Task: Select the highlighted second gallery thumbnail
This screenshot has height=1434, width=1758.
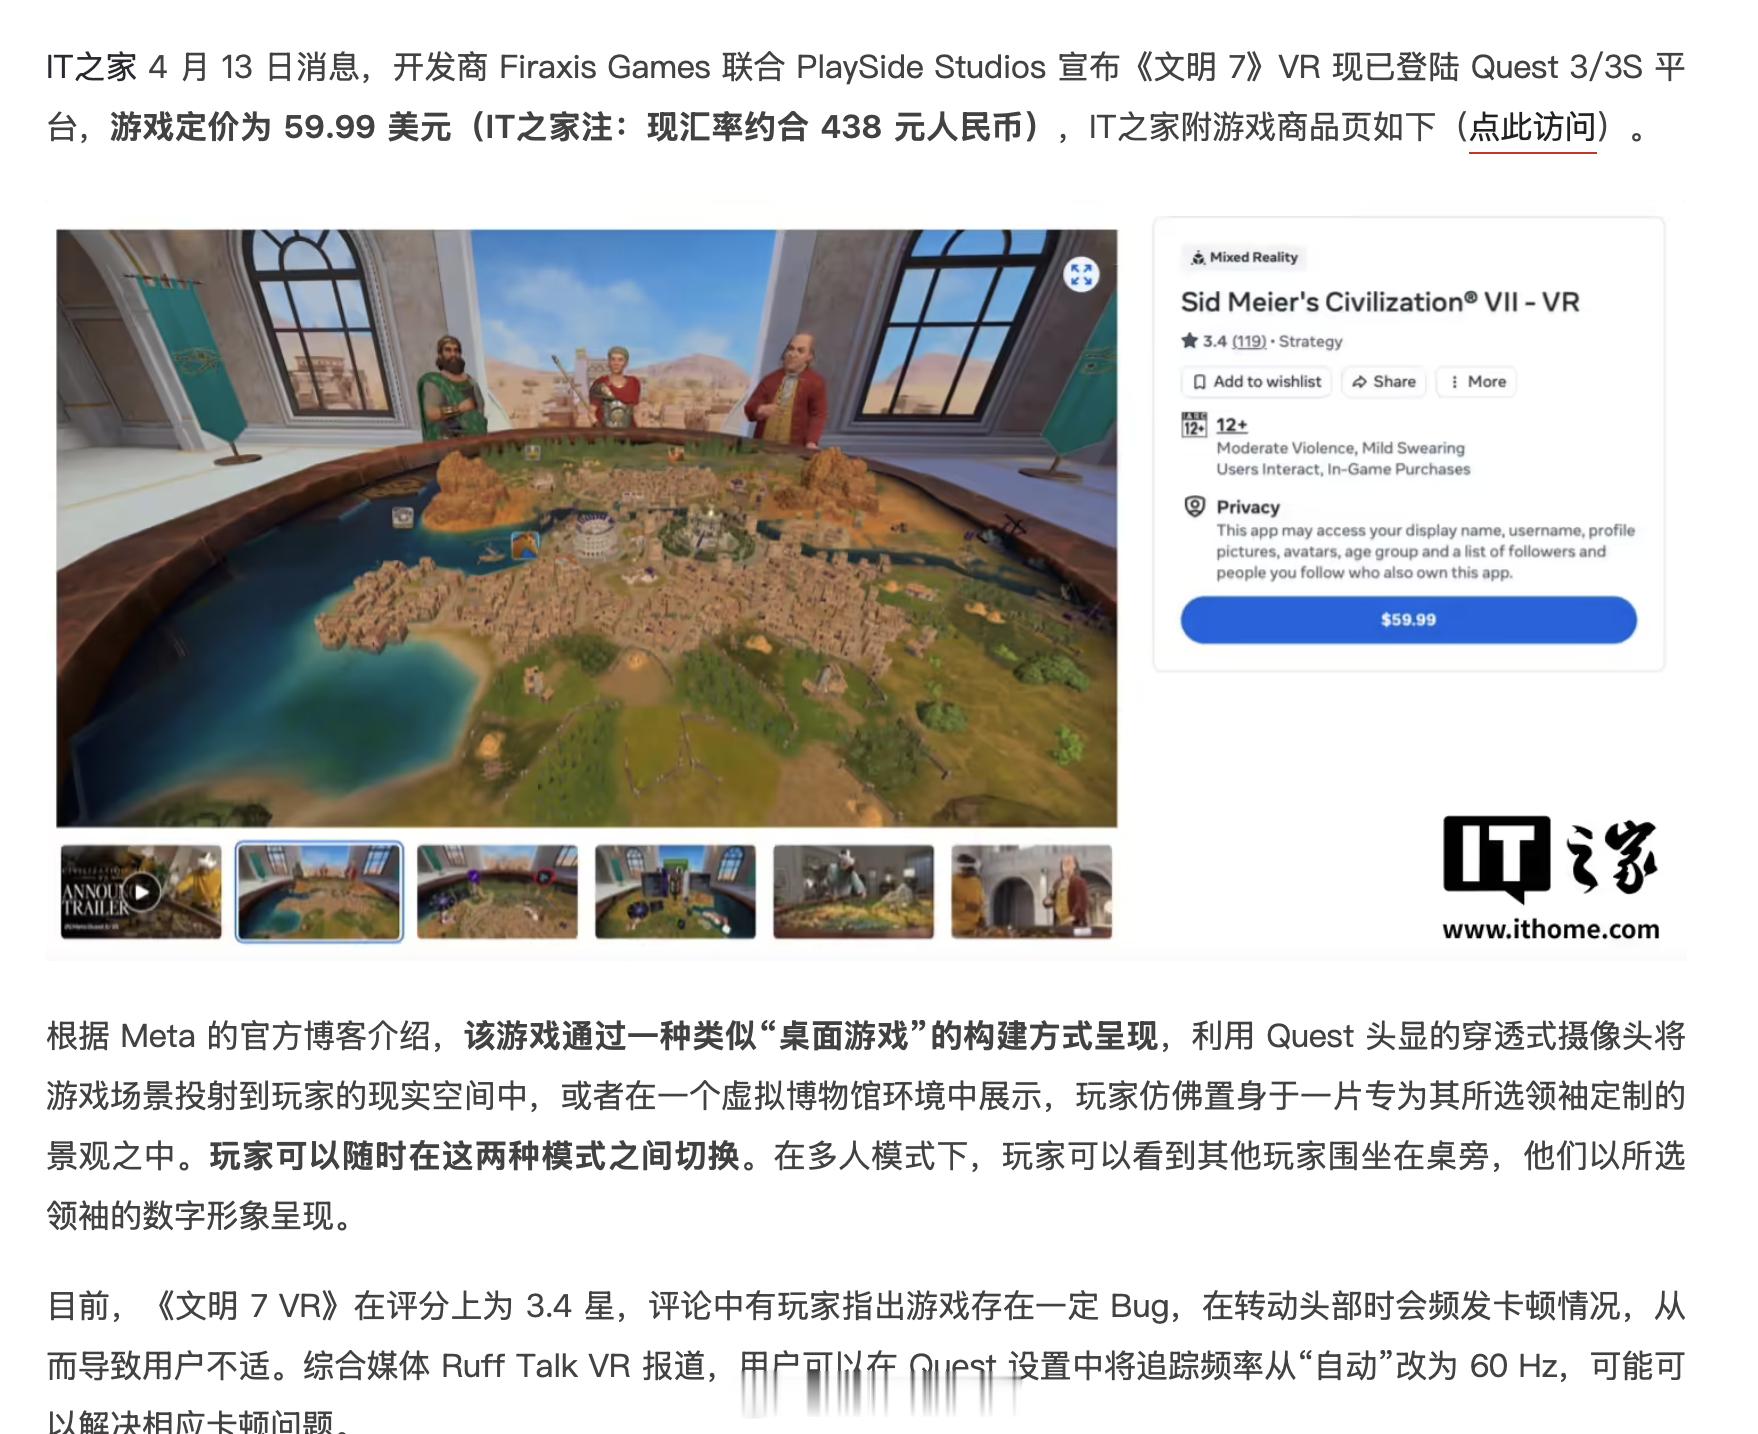Action: pyautogui.click(x=319, y=891)
